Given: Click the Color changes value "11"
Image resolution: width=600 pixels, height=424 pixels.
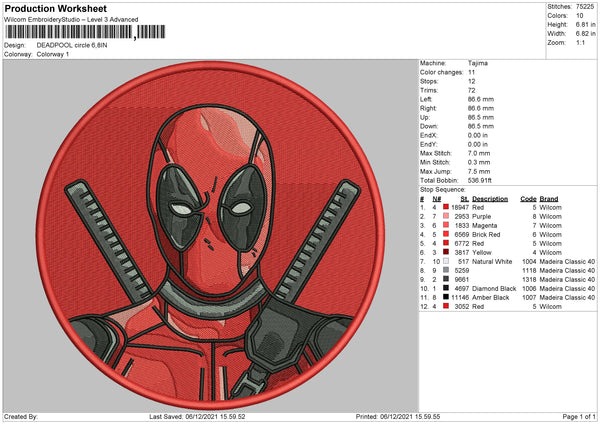Looking at the screenshot, I should click(471, 72).
